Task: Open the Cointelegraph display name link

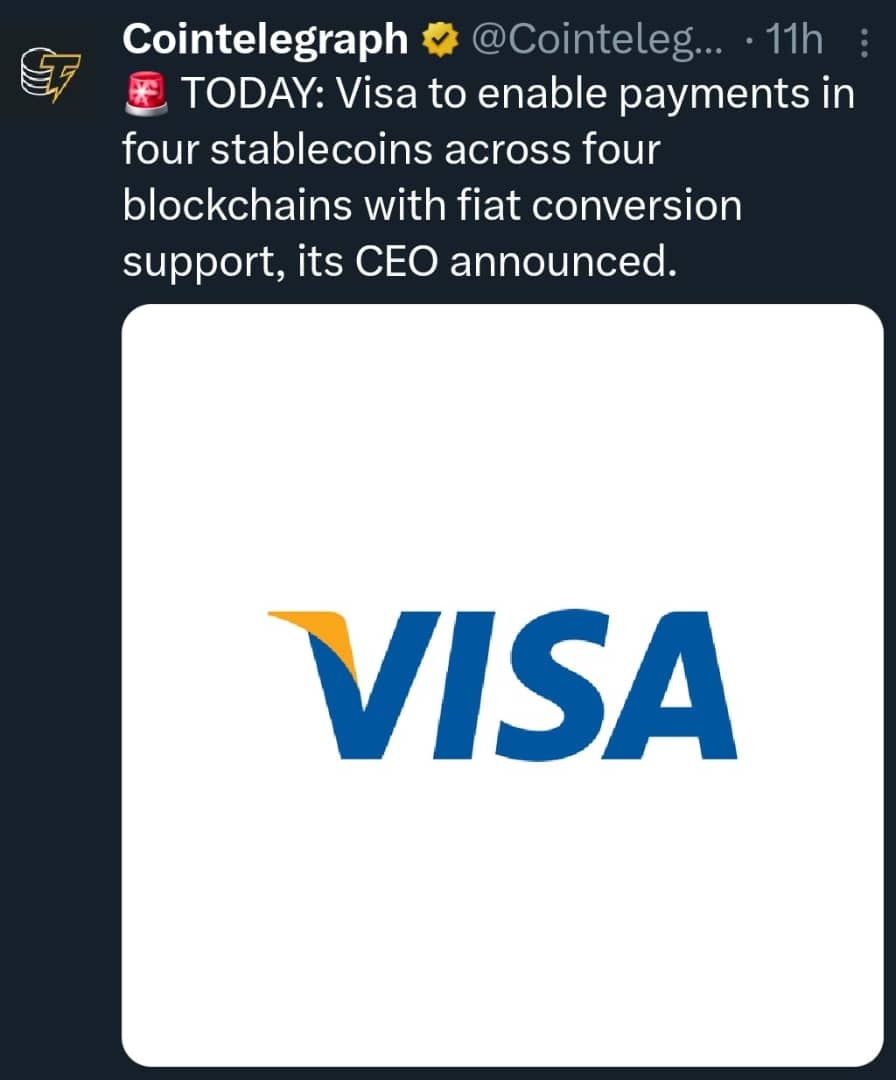Action: 265,40
